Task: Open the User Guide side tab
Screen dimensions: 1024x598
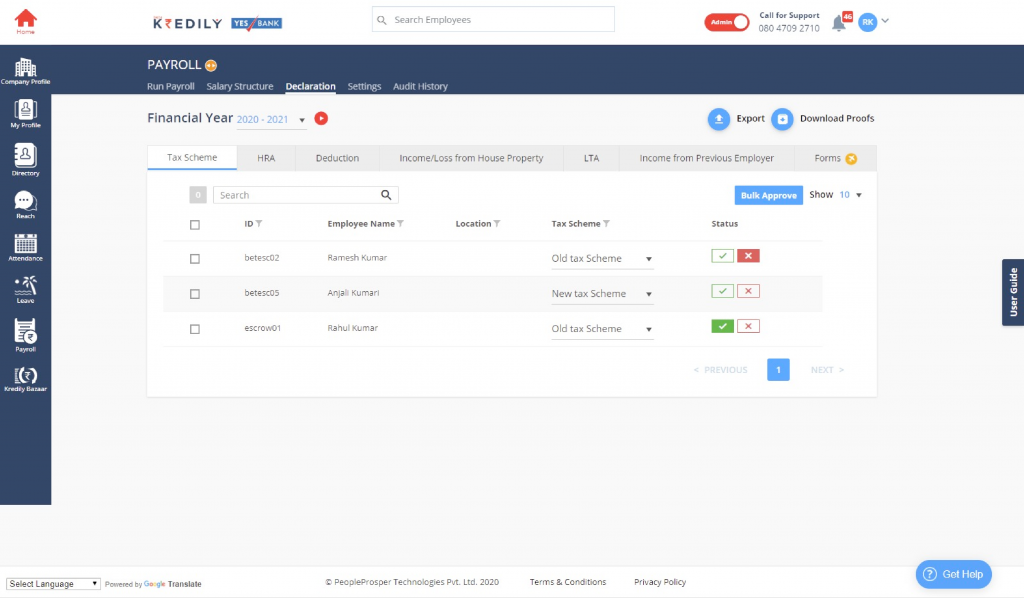Action: pyautogui.click(x=1013, y=292)
